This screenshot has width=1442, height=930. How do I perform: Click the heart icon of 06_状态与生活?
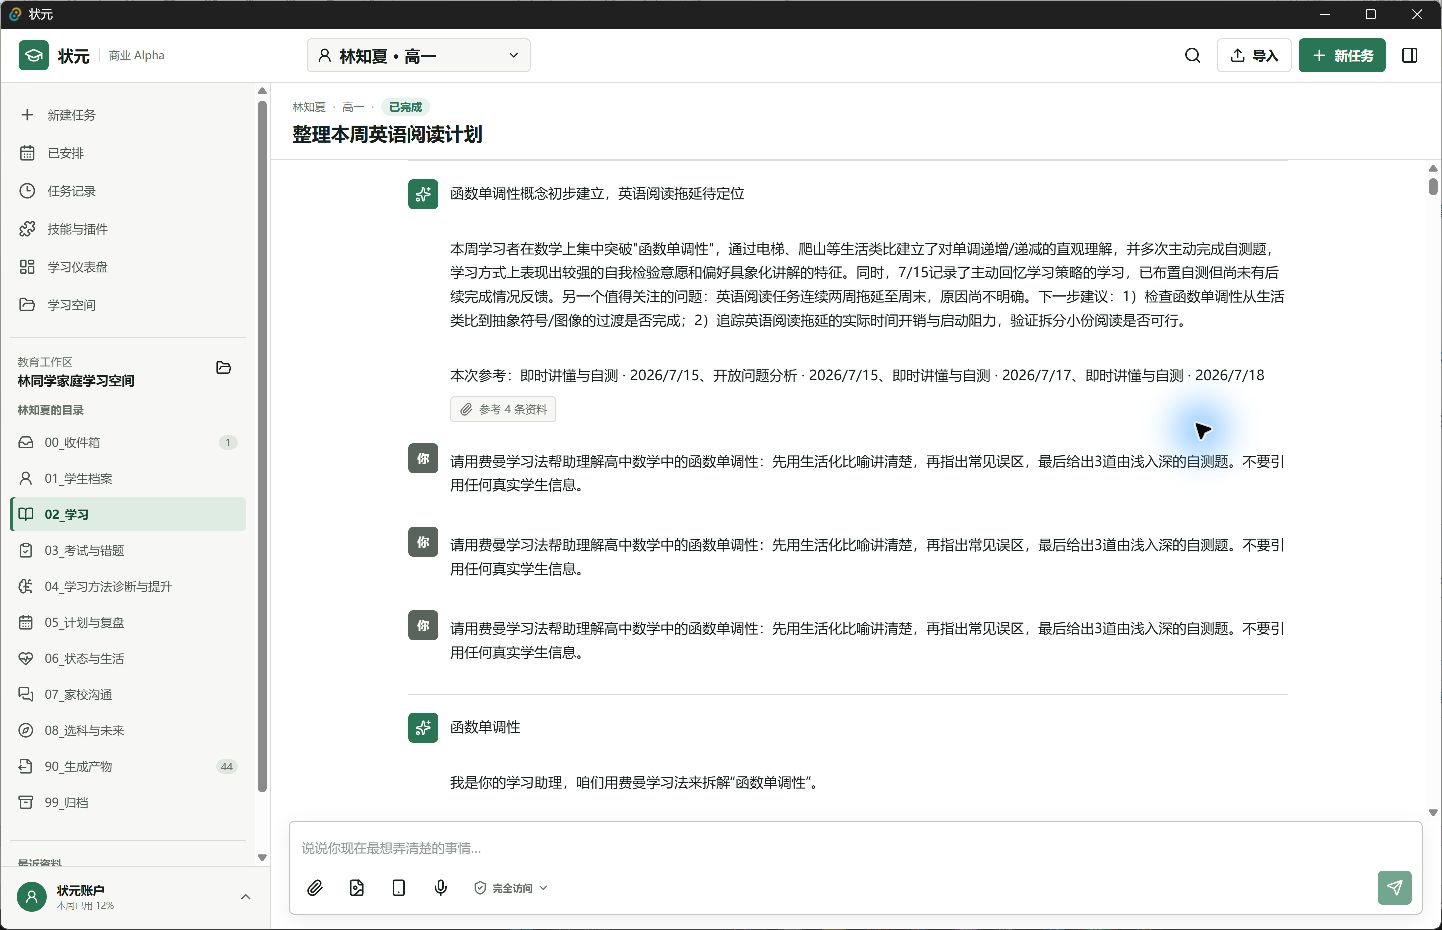pos(26,658)
